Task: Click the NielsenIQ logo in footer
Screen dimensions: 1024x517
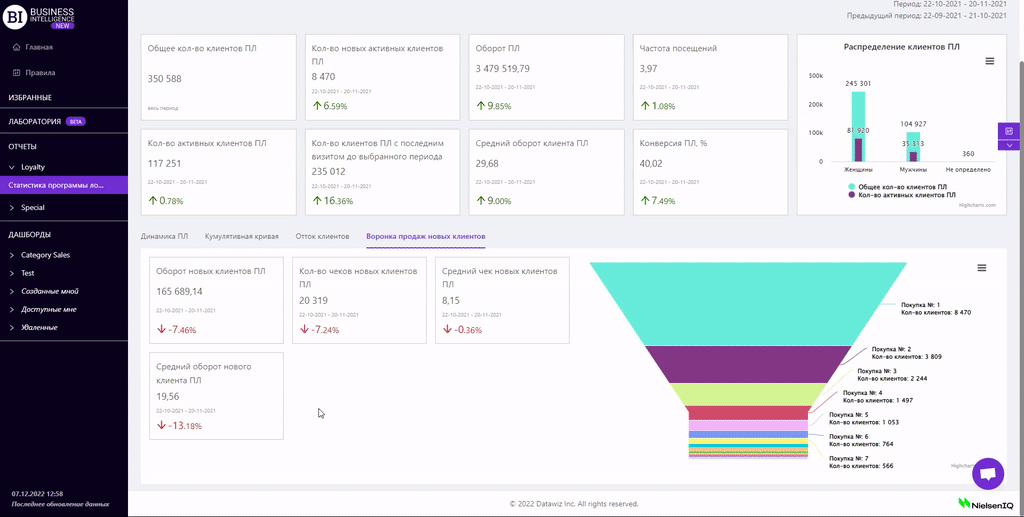Action: (x=987, y=503)
